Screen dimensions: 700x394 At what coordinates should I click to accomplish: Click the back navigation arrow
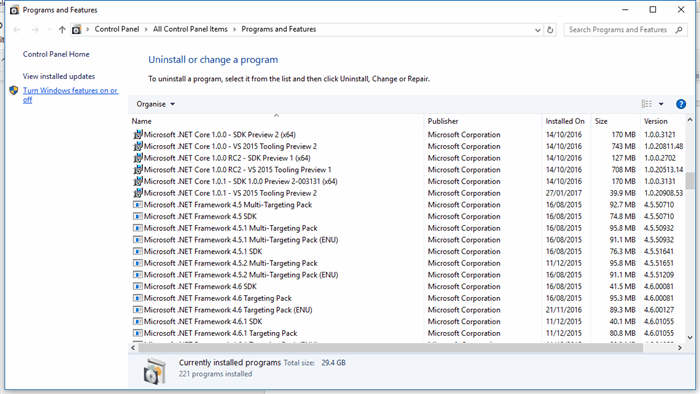(17, 29)
